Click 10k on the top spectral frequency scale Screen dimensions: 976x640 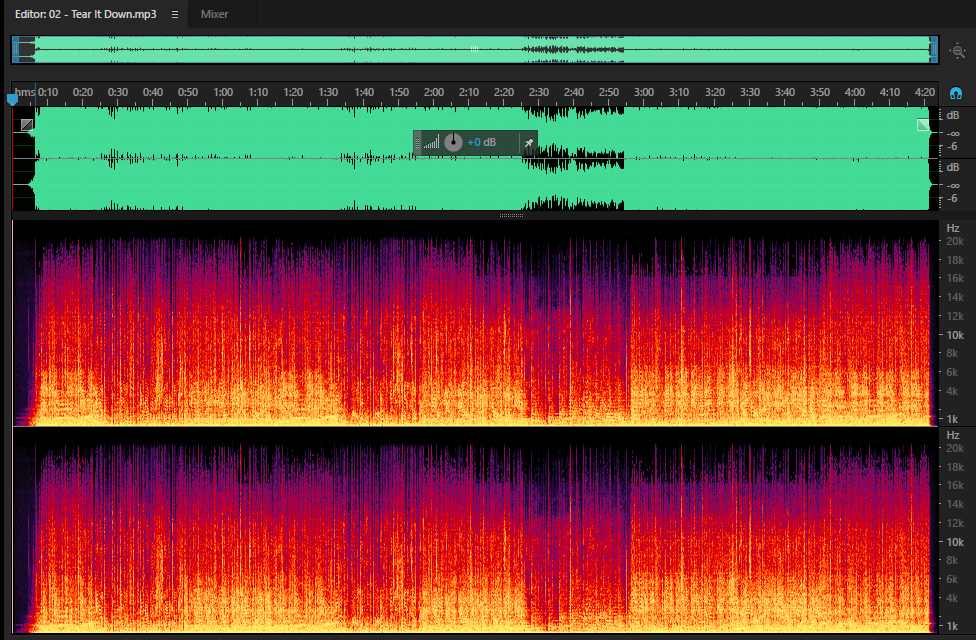point(955,335)
